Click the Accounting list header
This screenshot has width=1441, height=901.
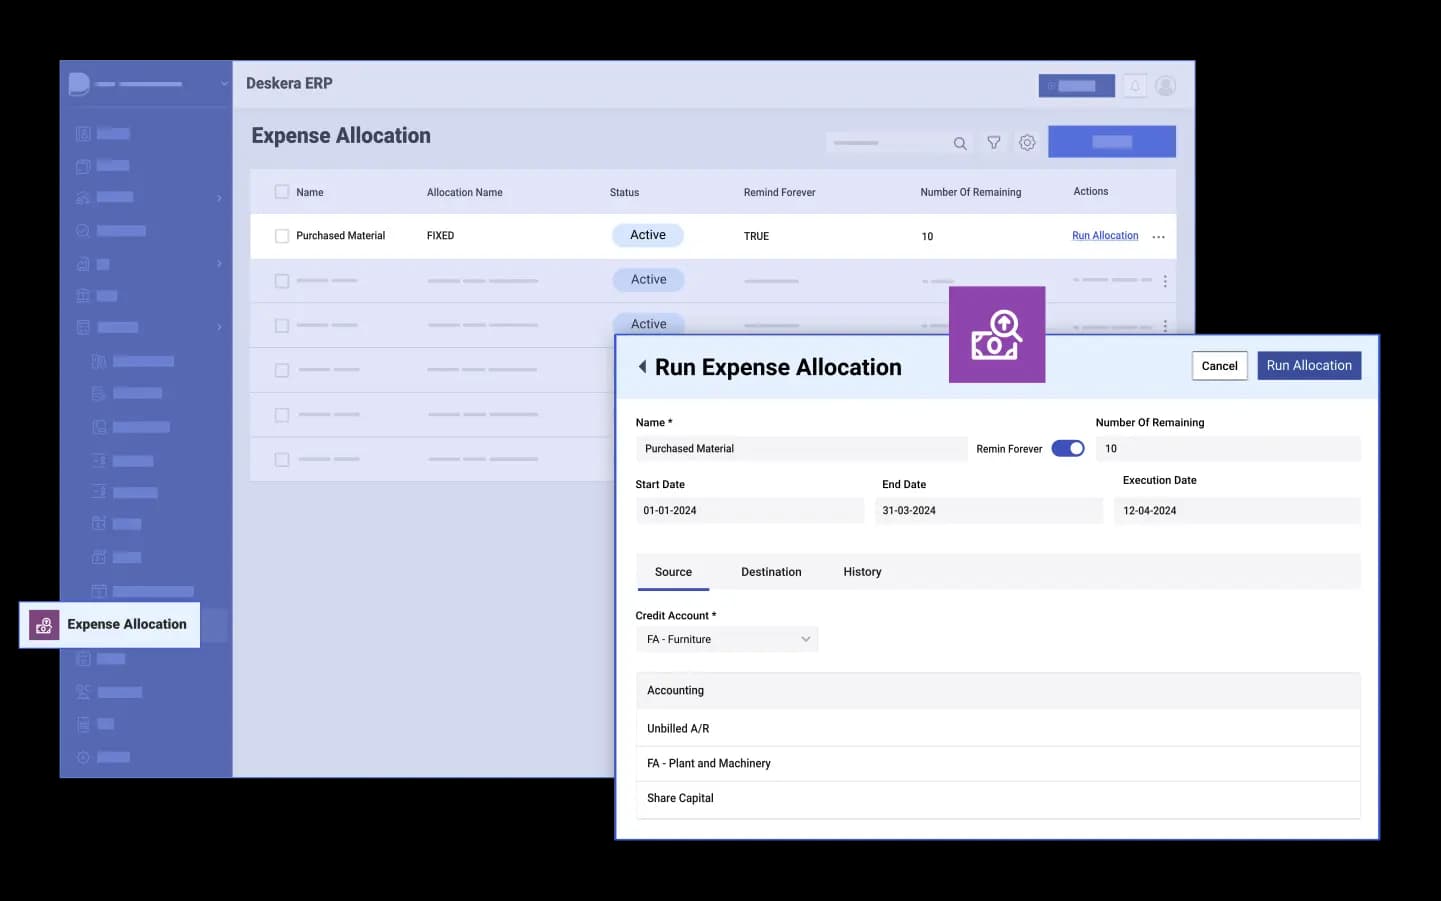coord(998,691)
